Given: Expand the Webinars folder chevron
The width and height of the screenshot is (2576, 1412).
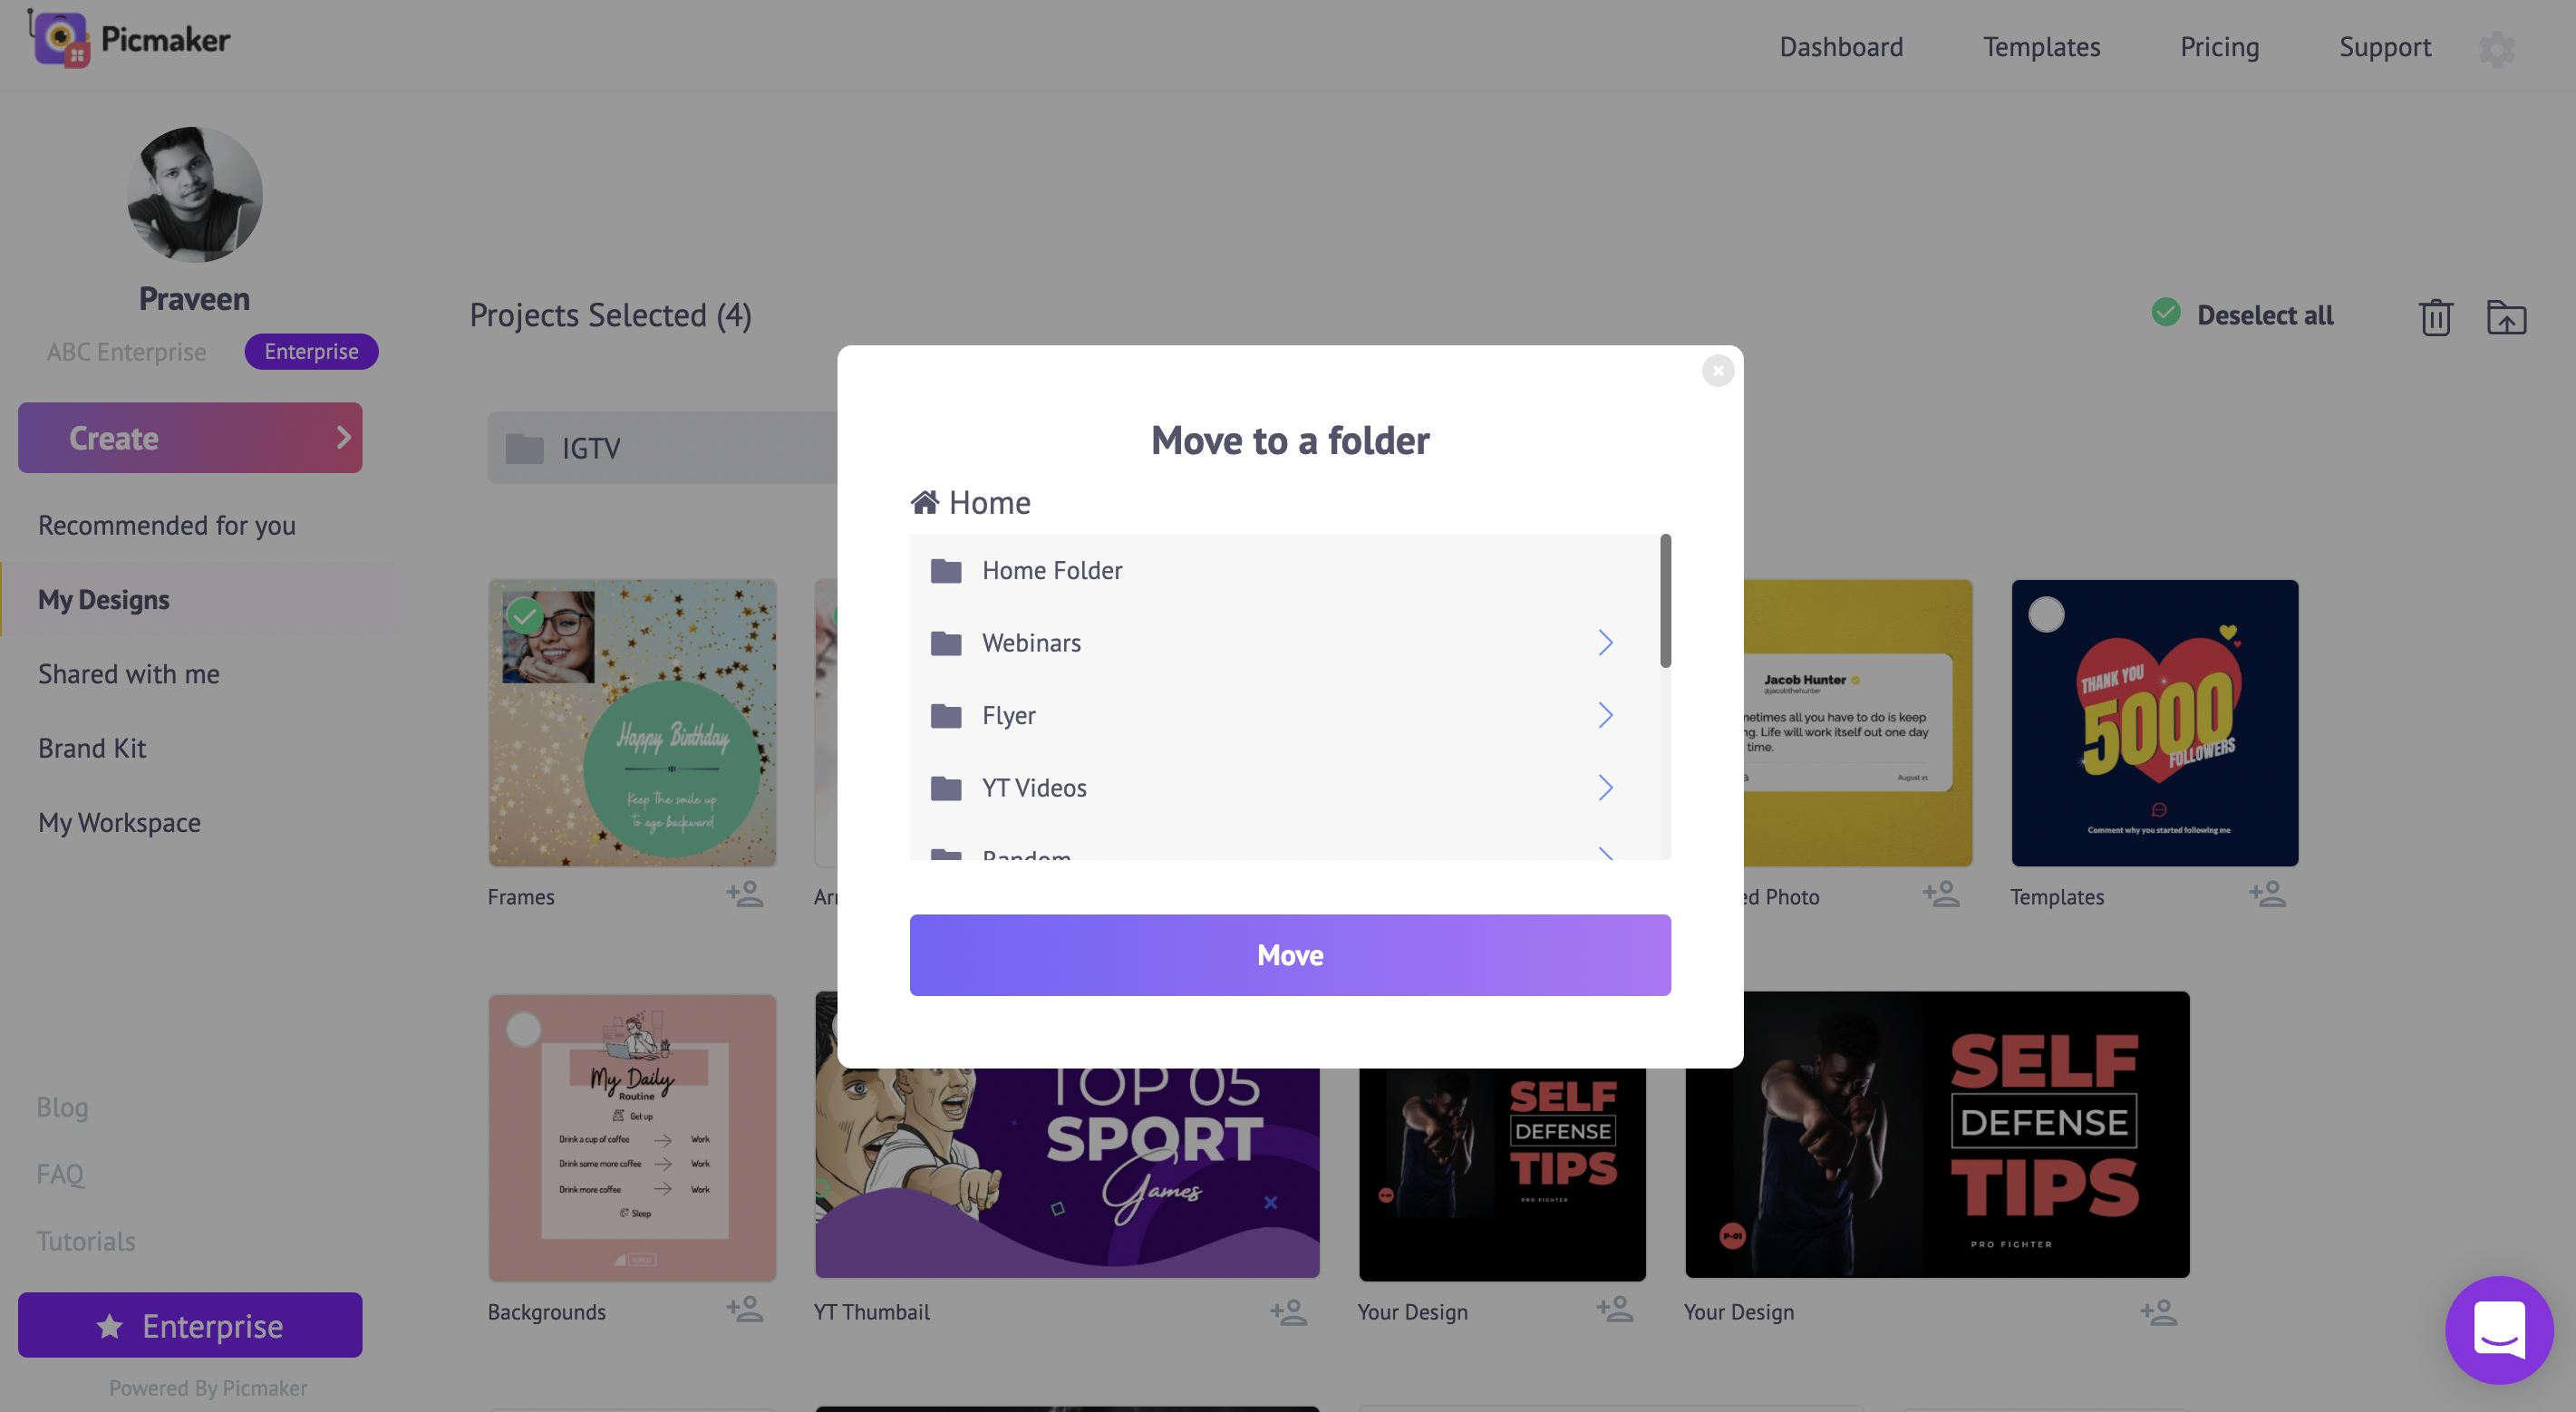Looking at the screenshot, I should click(x=1603, y=642).
